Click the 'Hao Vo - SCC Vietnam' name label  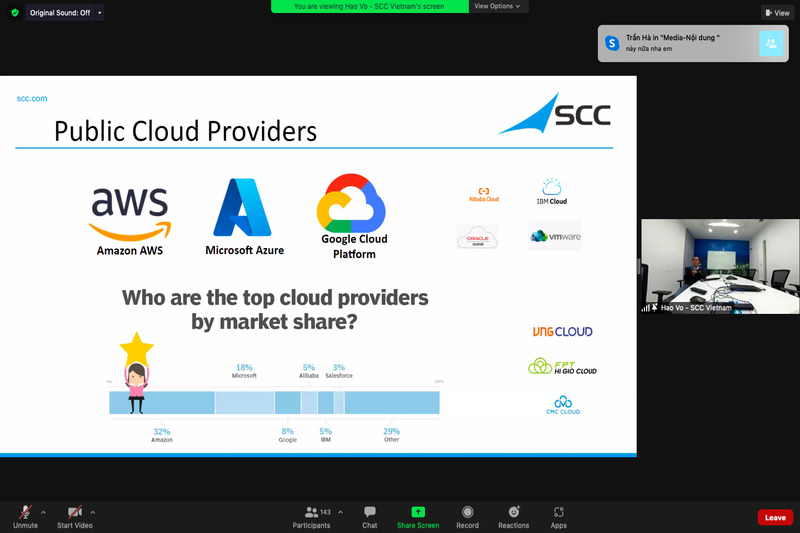(x=696, y=308)
